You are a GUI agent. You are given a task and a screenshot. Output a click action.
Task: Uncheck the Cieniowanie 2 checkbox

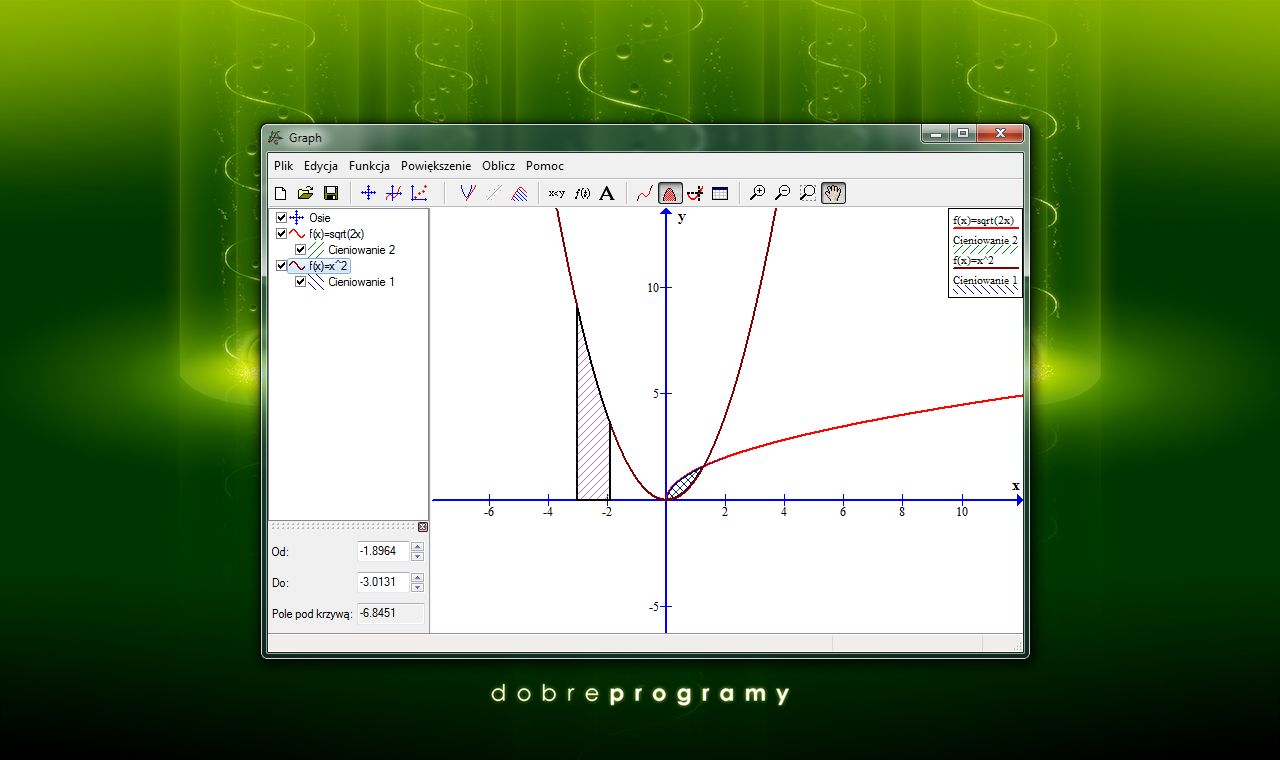click(x=300, y=250)
